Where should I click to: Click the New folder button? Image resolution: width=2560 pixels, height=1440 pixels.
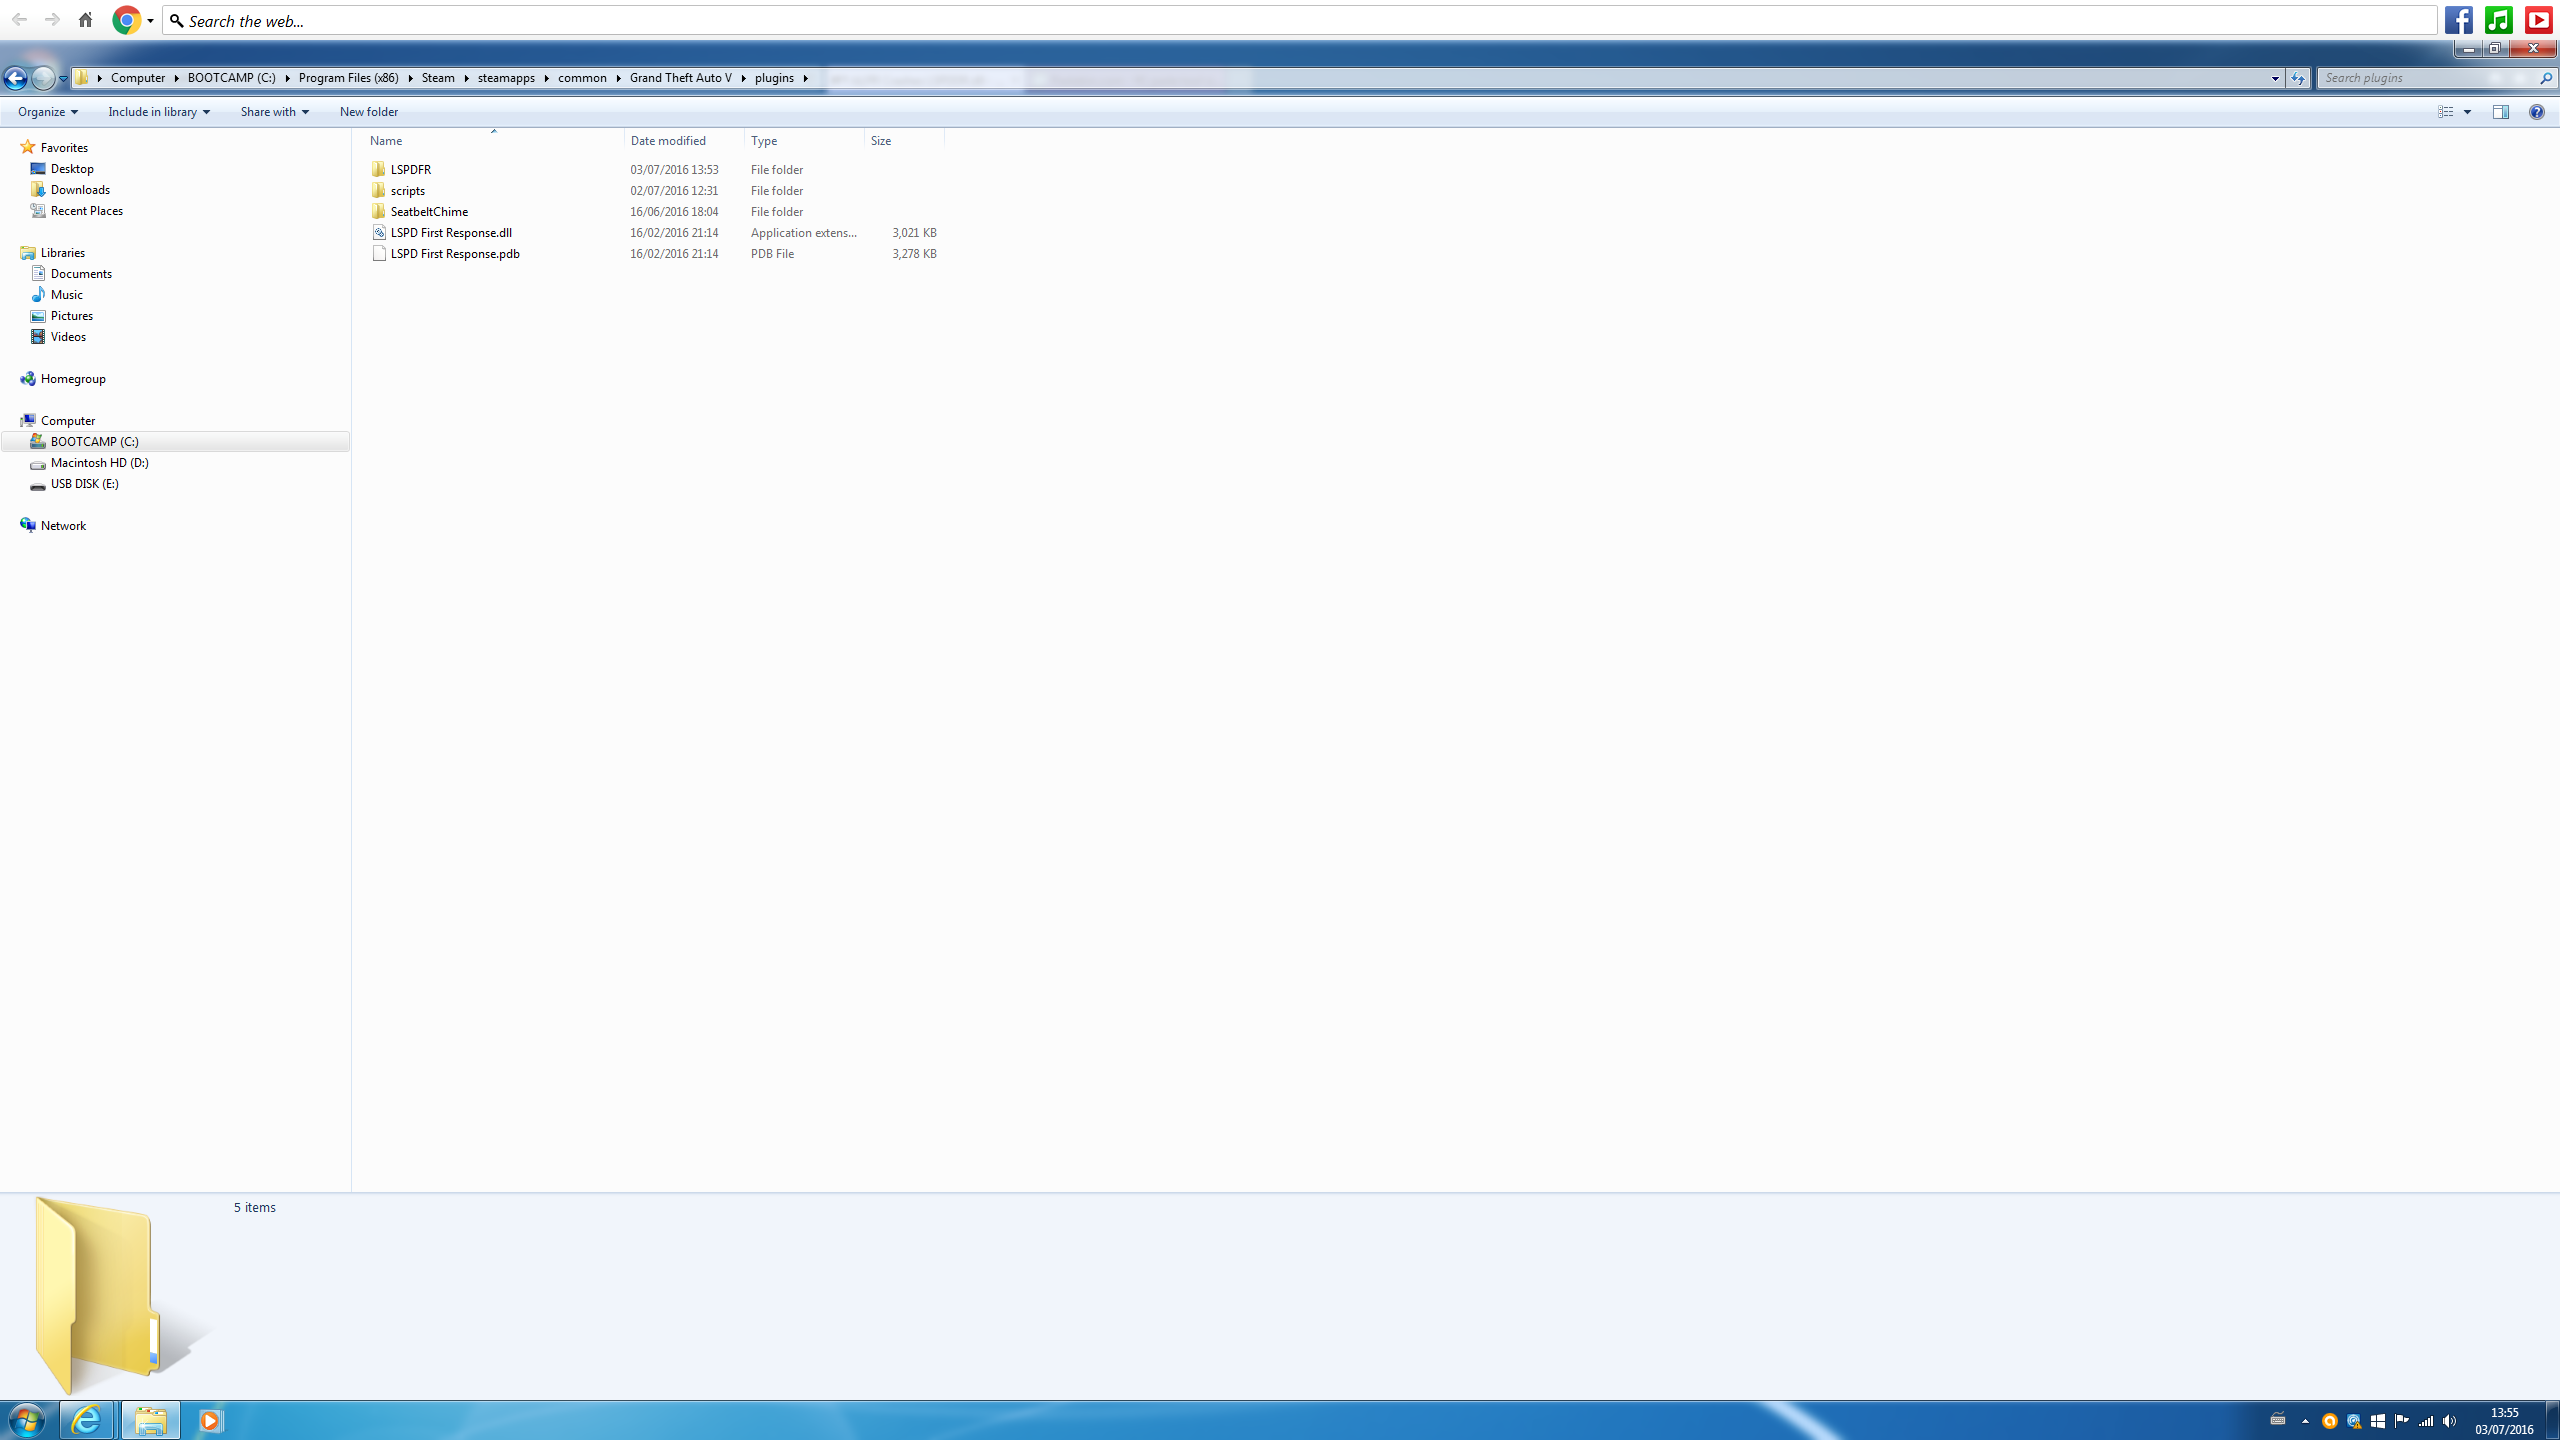click(368, 112)
